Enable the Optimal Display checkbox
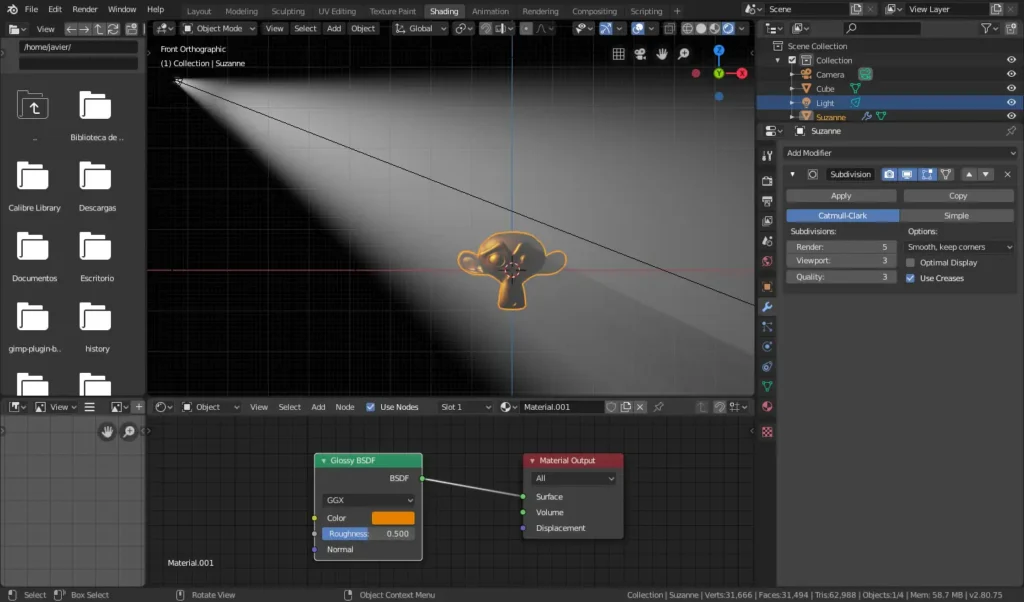 [910, 263]
